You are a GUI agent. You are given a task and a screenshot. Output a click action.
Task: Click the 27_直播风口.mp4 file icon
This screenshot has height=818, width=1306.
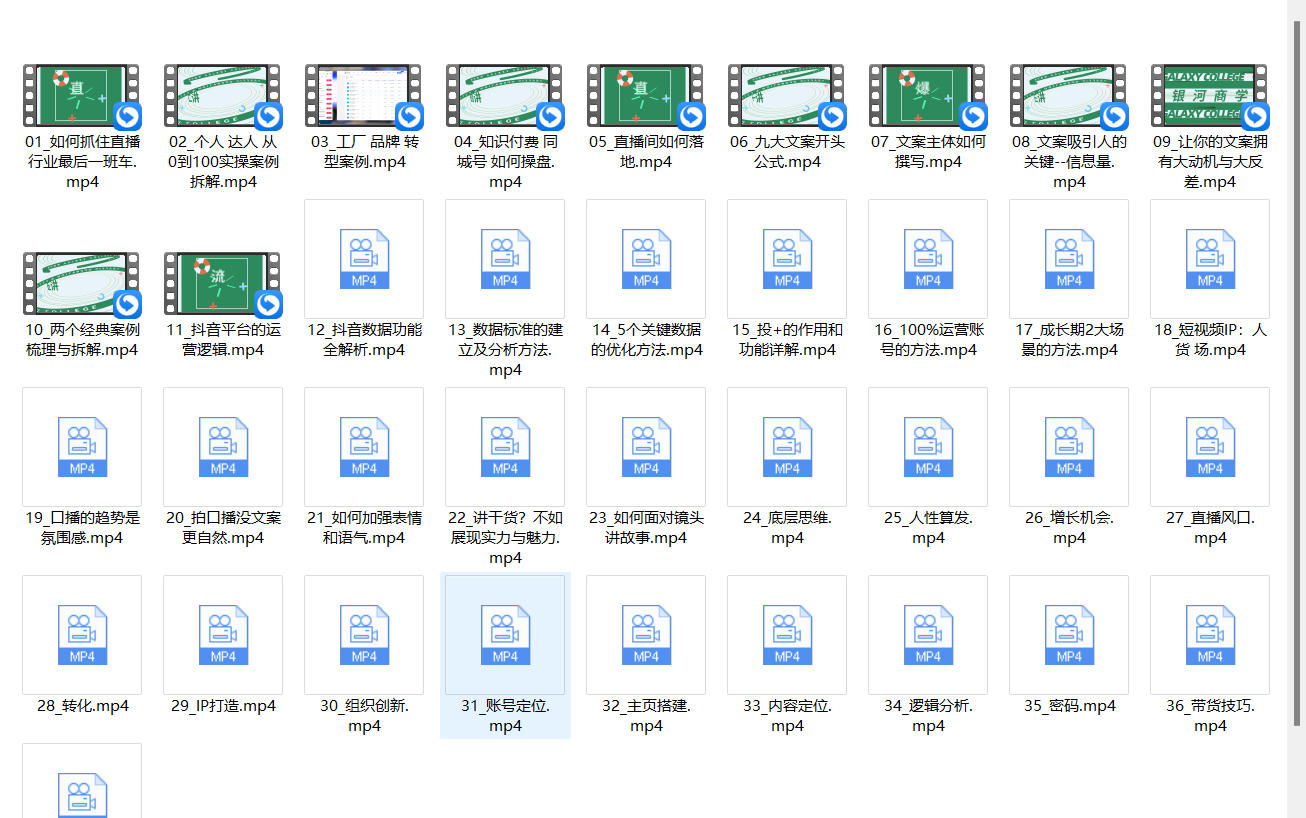(1210, 447)
